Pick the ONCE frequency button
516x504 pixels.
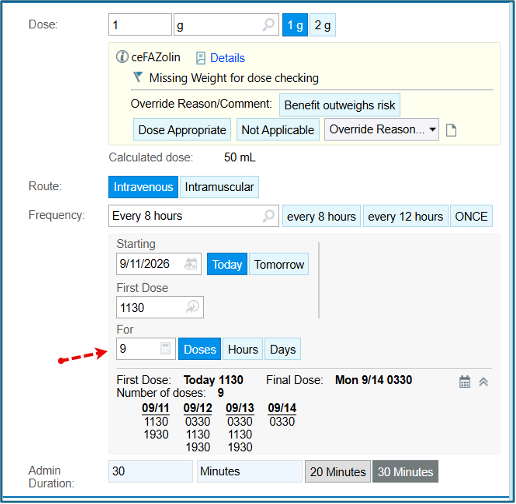(471, 216)
